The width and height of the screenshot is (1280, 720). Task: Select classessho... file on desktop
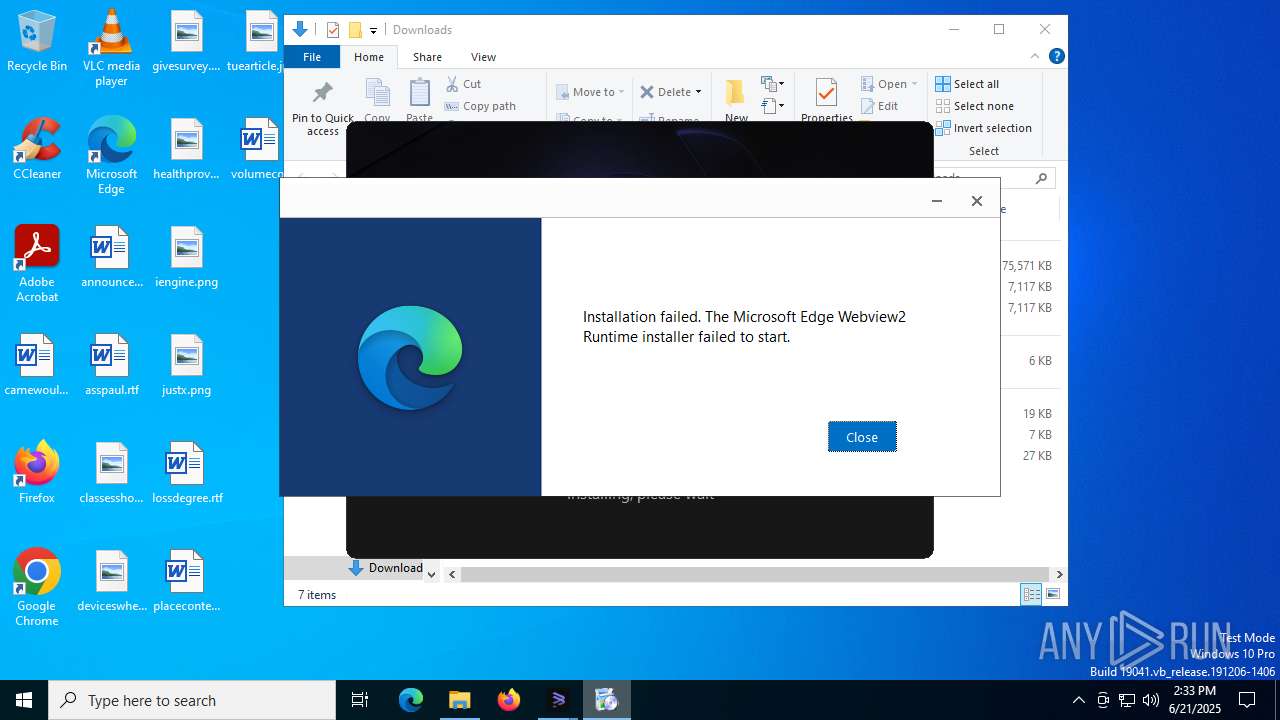(111, 473)
